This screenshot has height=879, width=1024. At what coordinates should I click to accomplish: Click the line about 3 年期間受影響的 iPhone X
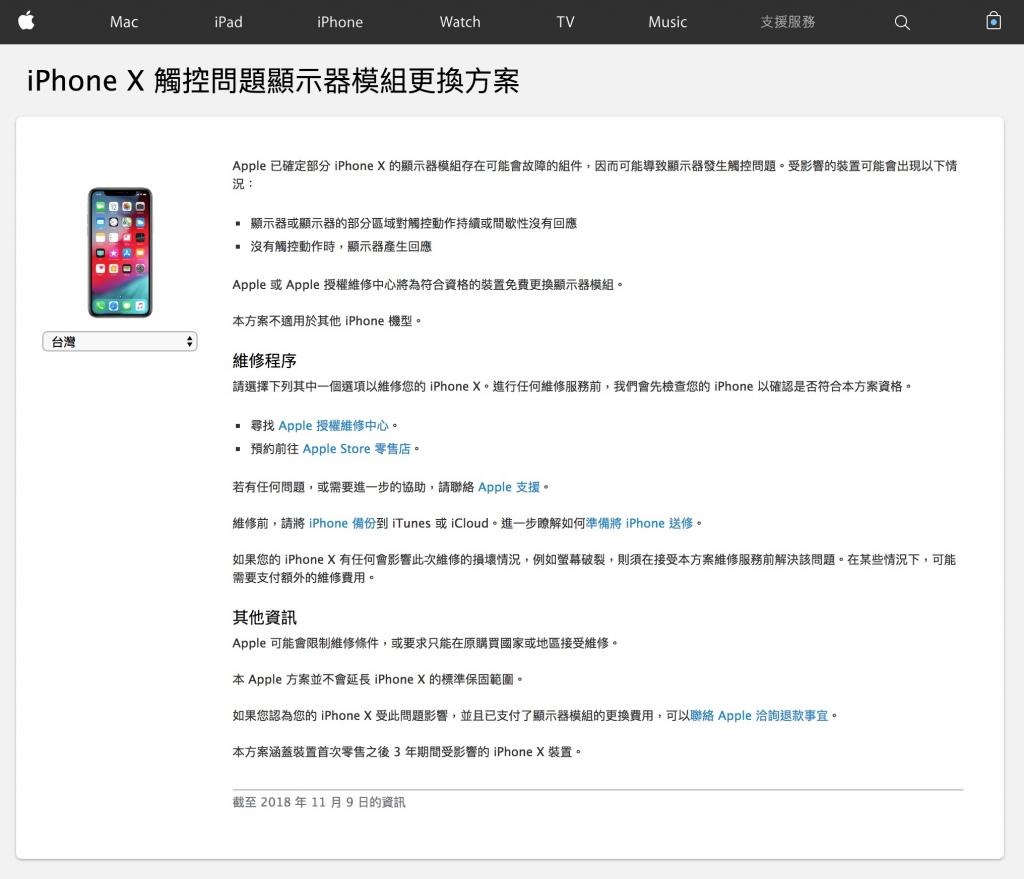[407, 752]
